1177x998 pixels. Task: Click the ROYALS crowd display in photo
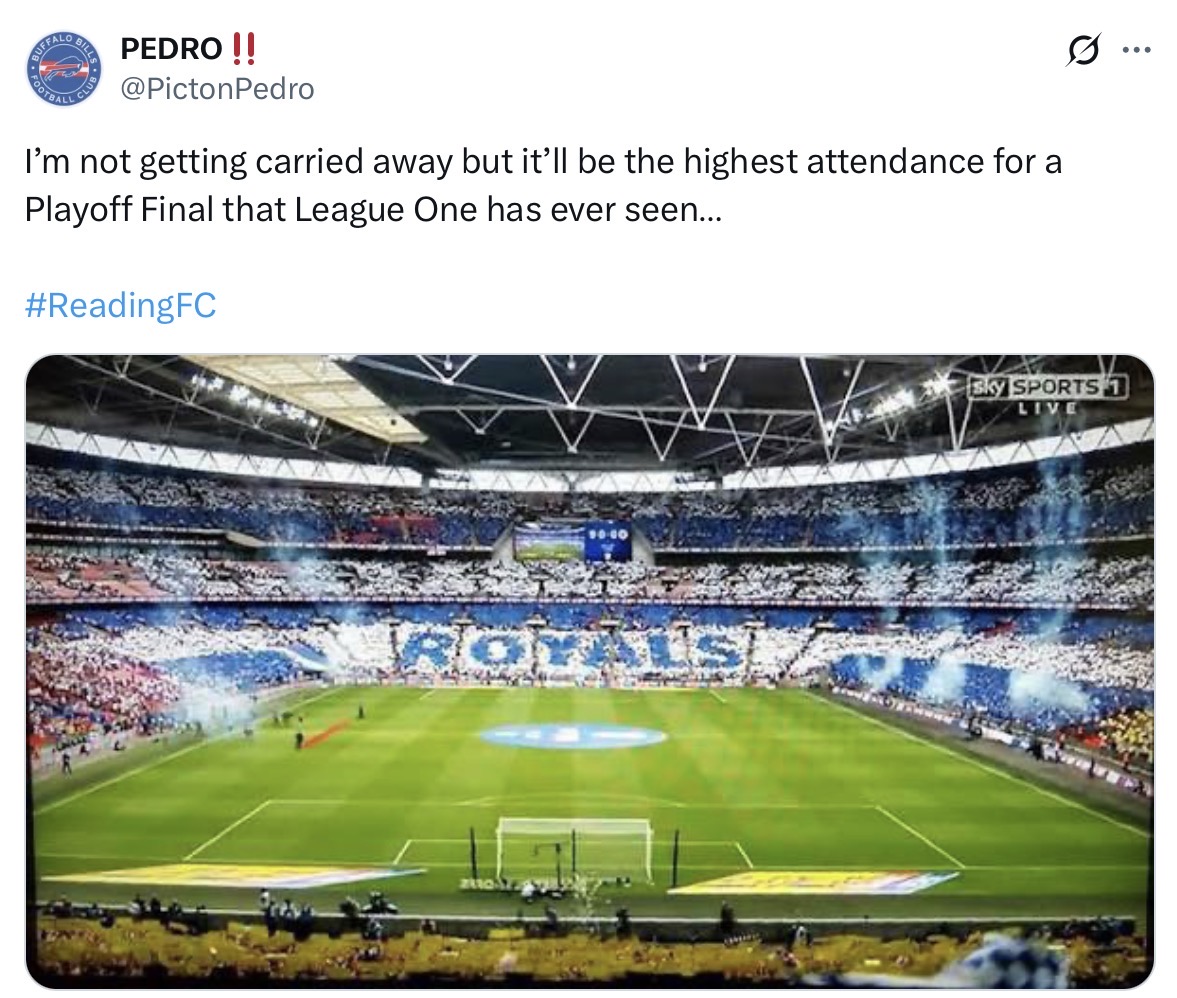click(x=573, y=651)
